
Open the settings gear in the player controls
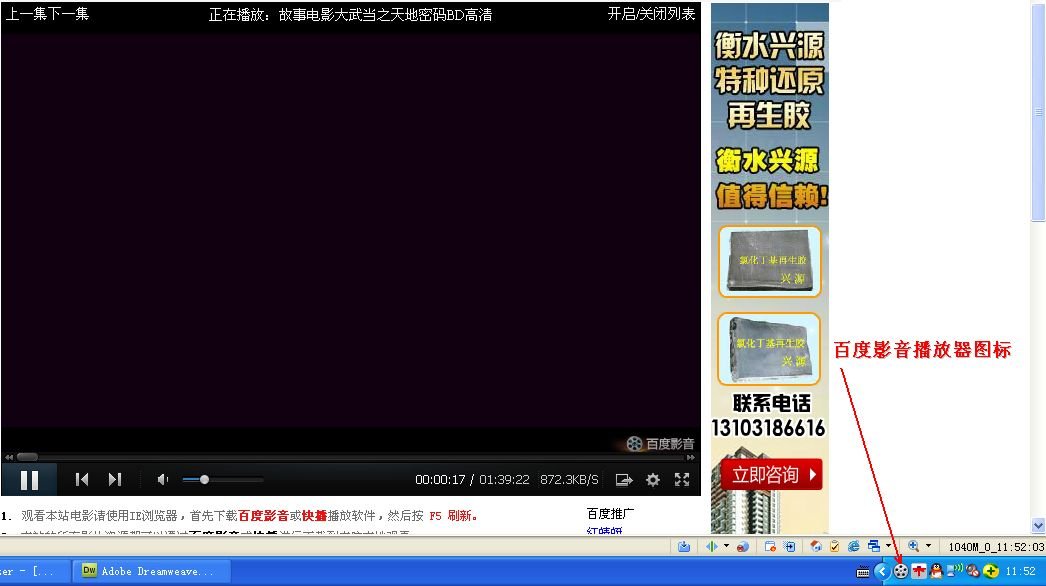[653, 480]
